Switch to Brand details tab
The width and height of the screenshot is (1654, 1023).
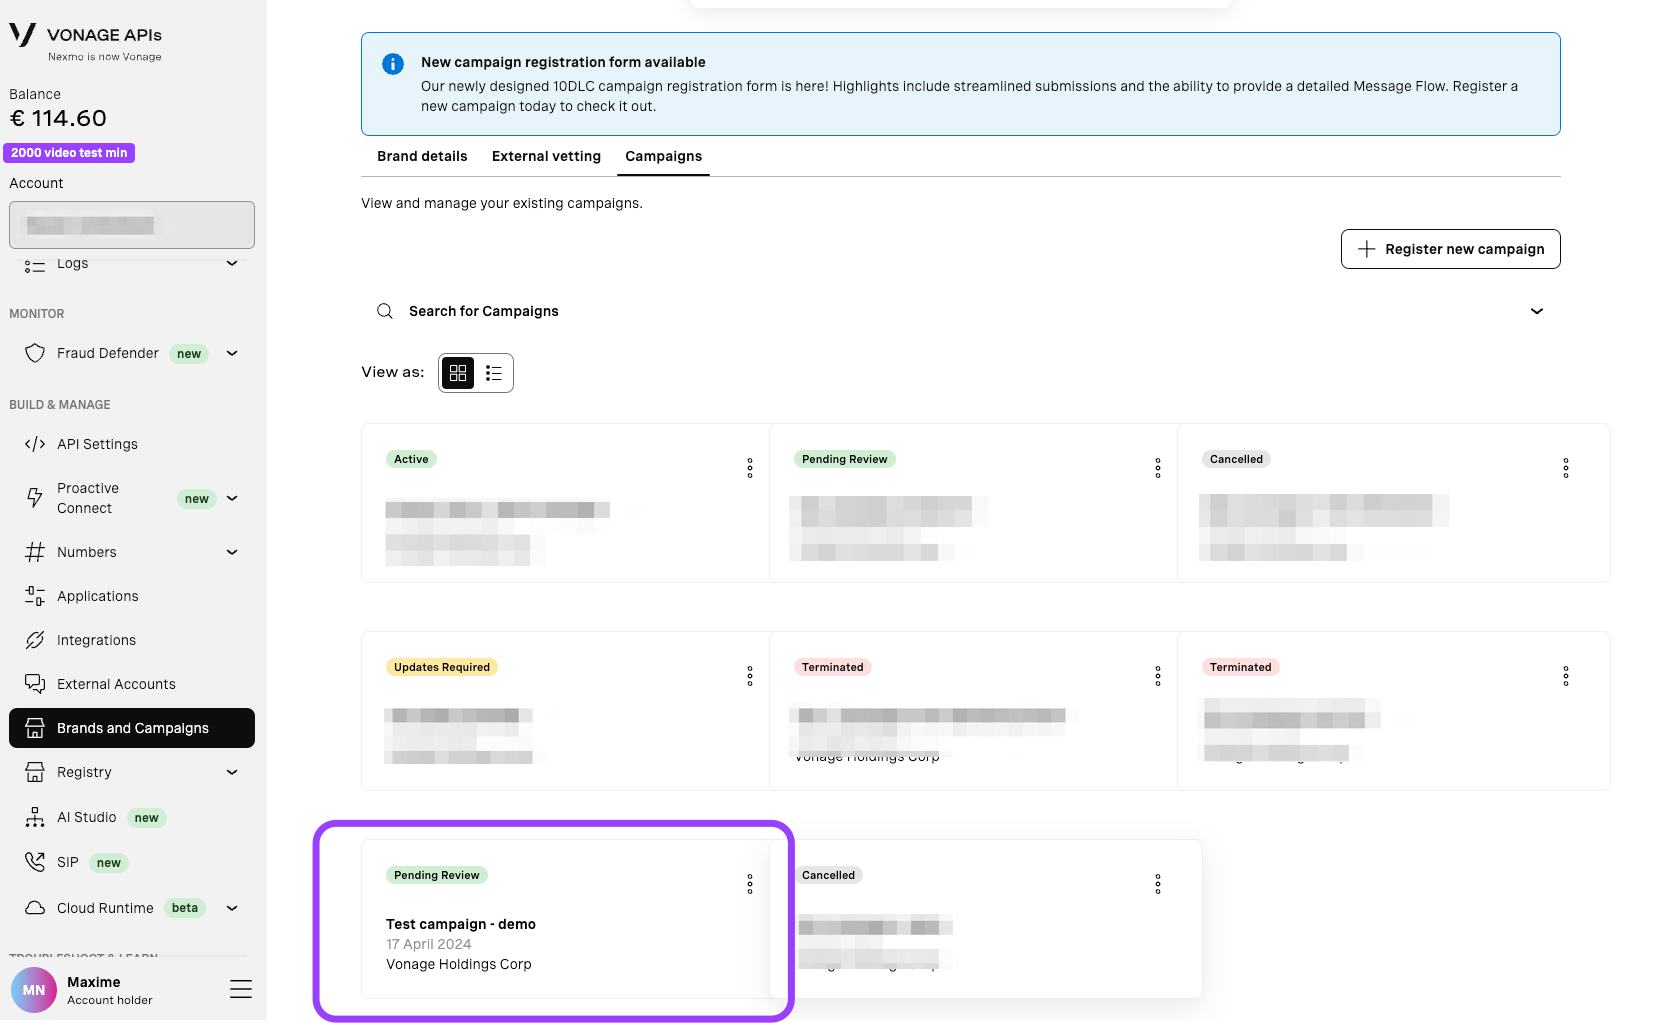422,156
